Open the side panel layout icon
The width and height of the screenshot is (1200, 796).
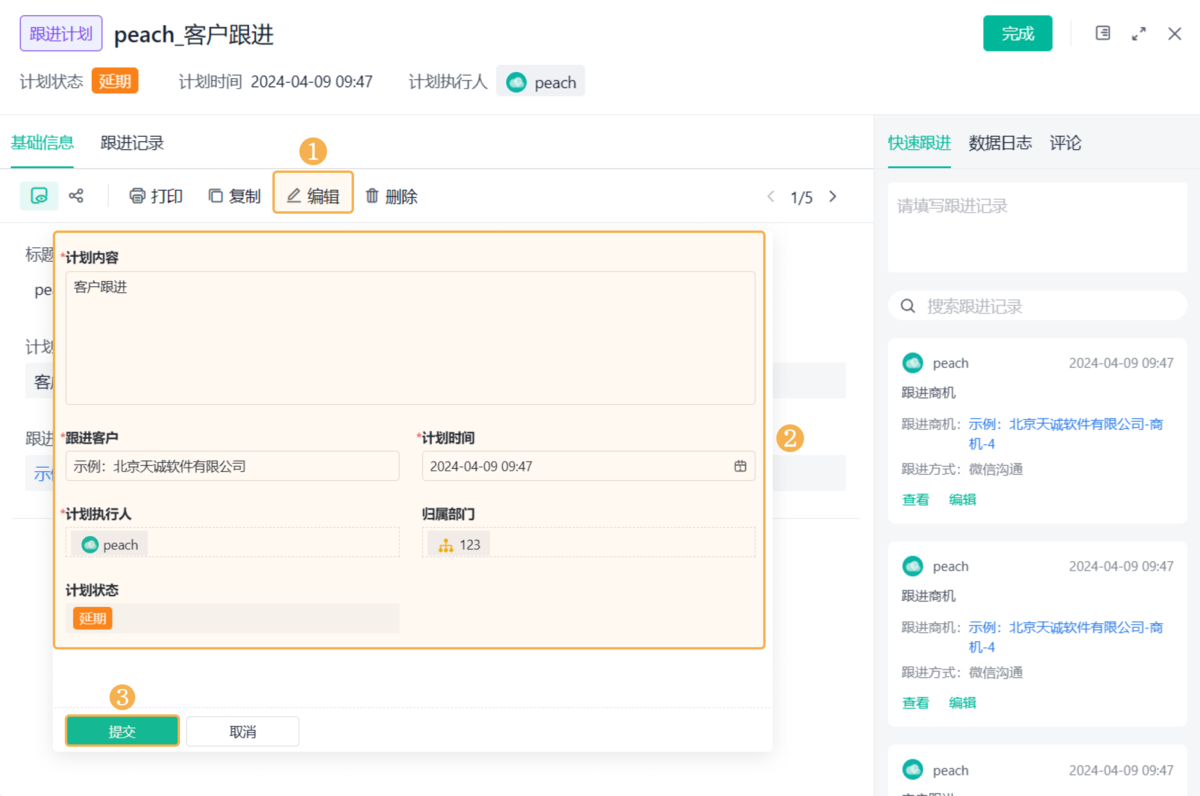pos(1103,33)
